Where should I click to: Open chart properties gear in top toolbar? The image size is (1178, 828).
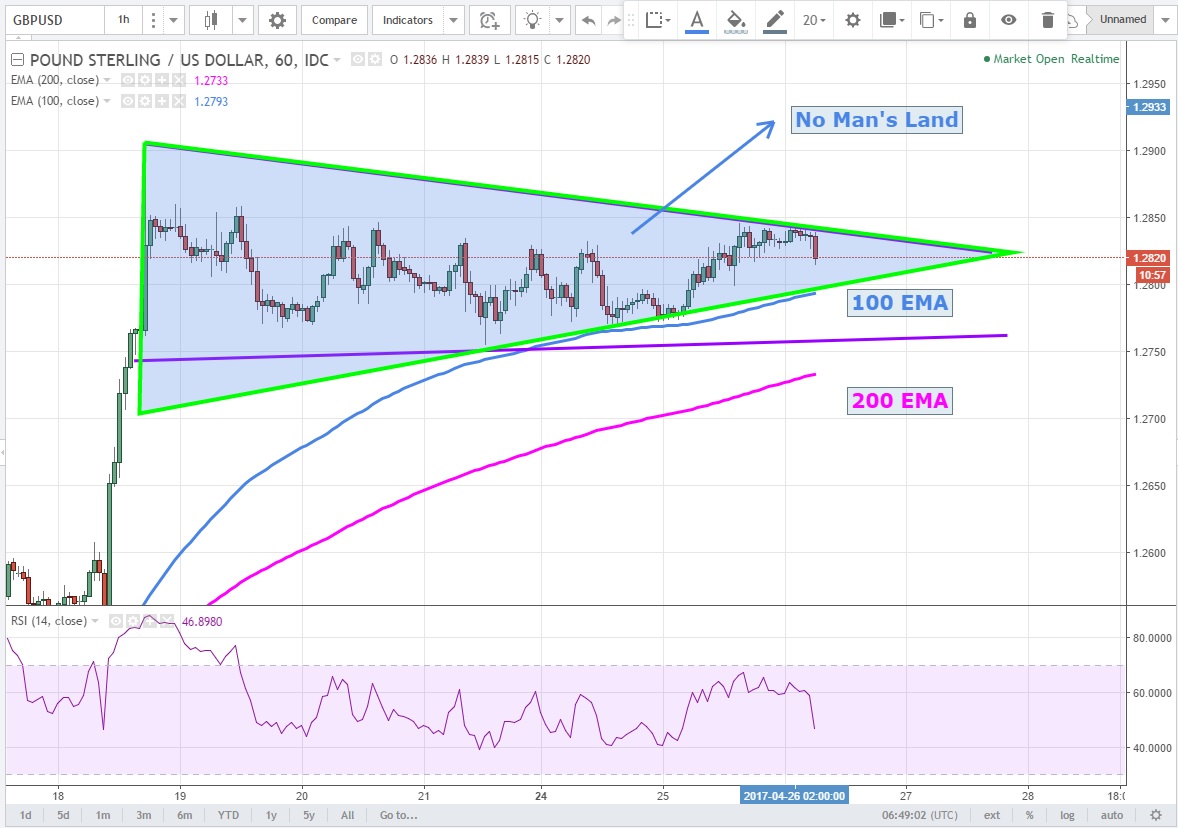pyautogui.click(x=277, y=20)
